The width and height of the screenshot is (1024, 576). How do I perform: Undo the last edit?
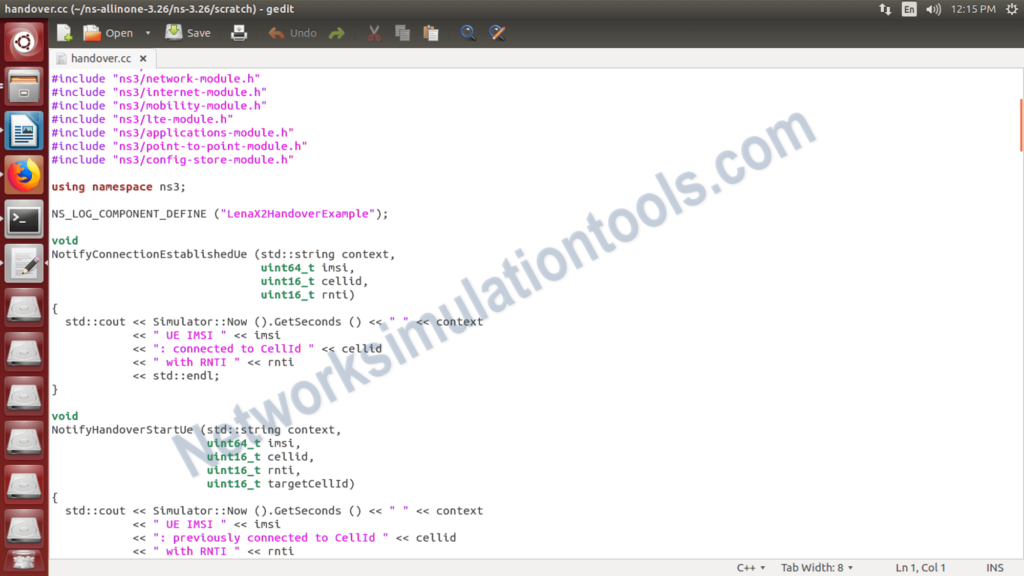coord(292,32)
